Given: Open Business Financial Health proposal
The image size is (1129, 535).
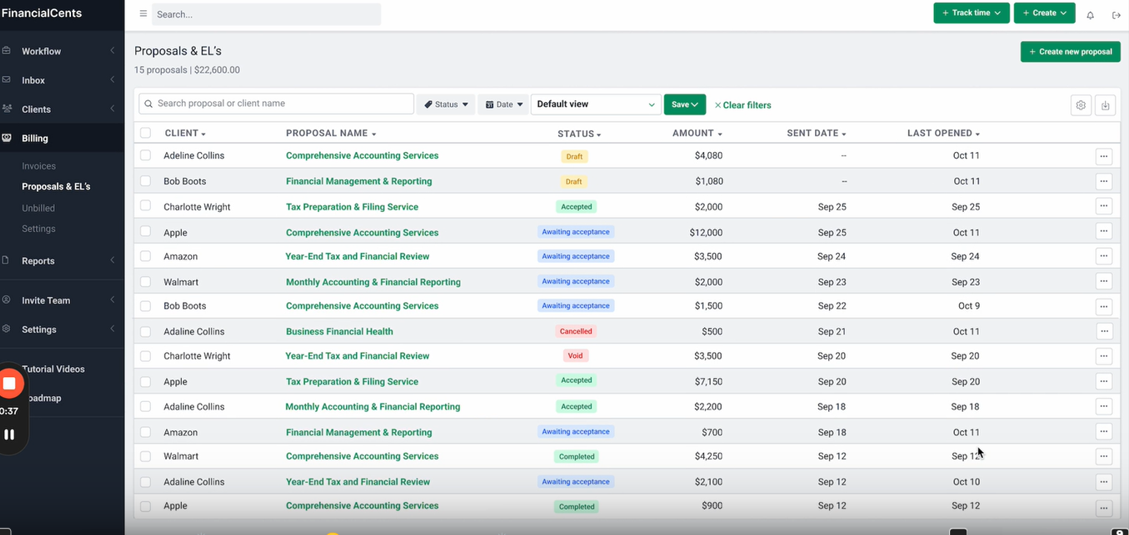Looking at the screenshot, I should click(x=339, y=332).
